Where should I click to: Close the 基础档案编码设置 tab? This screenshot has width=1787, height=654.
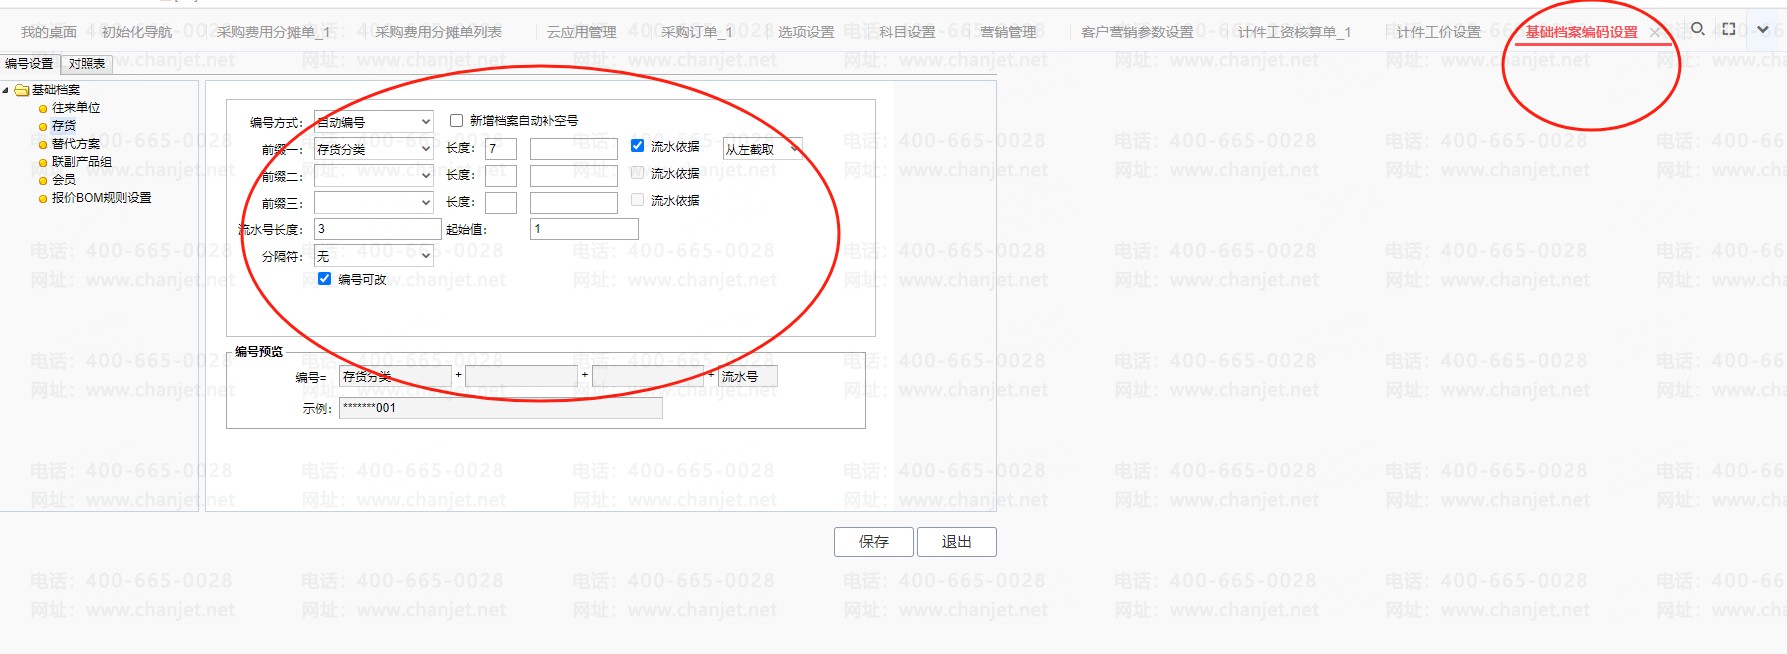[1654, 33]
